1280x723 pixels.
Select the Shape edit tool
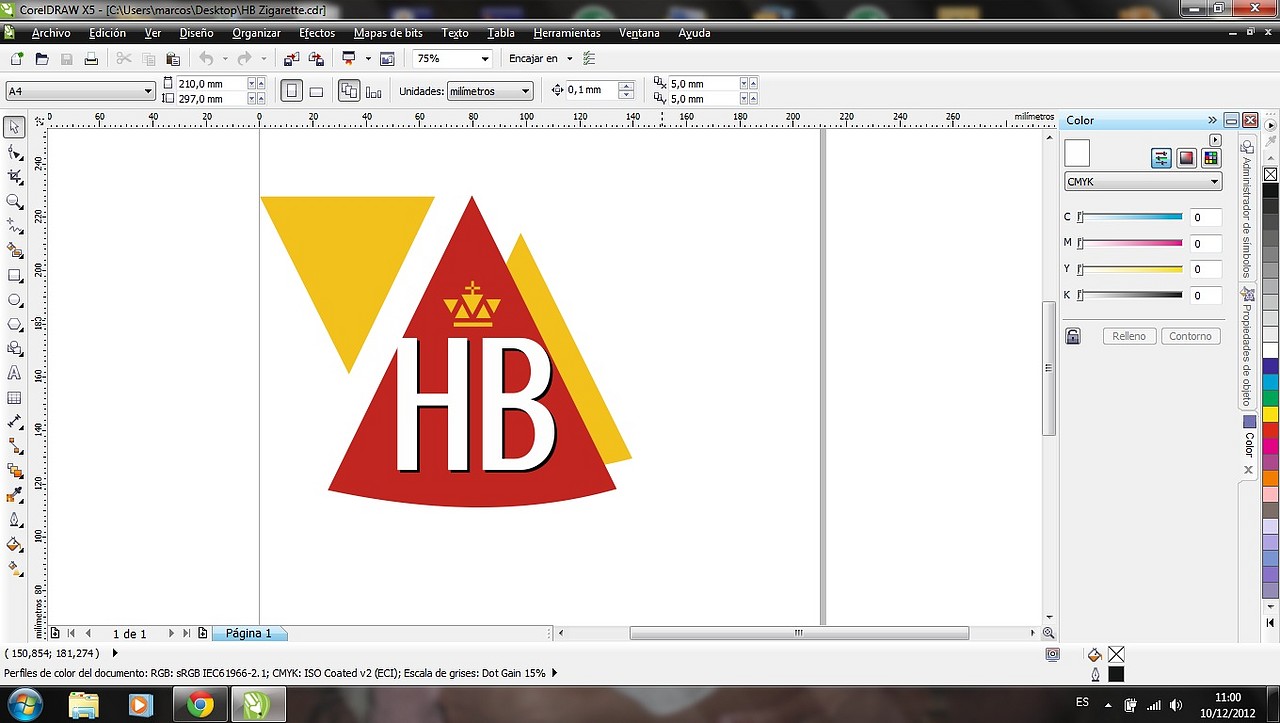click(x=14, y=152)
